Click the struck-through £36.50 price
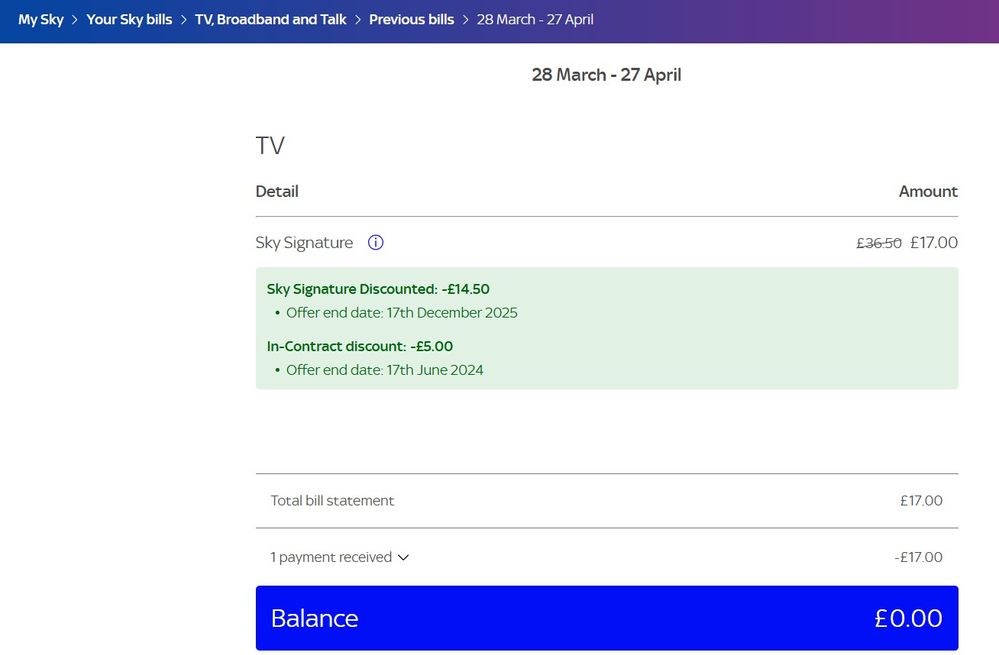 pyautogui.click(x=879, y=243)
